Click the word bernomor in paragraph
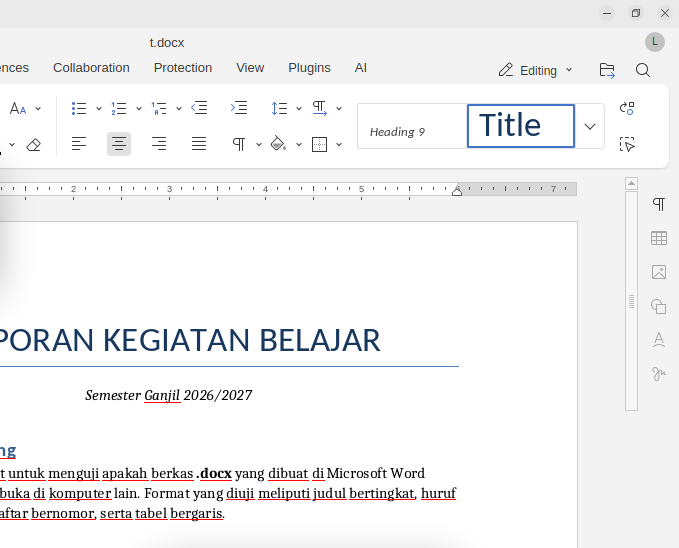The width and height of the screenshot is (679, 548). (x=64, y=513)
